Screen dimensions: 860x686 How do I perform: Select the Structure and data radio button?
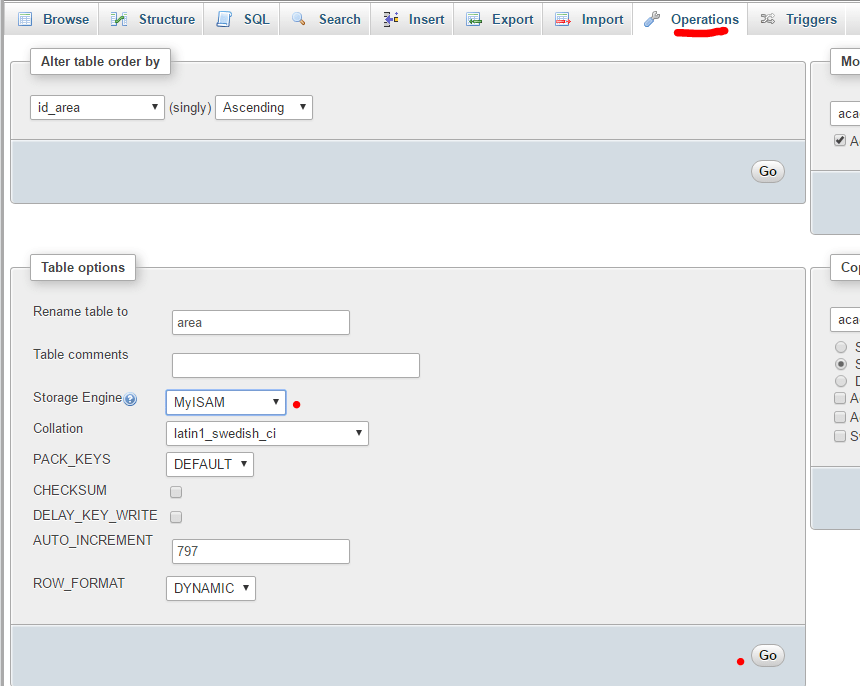(x=841, y=364)
